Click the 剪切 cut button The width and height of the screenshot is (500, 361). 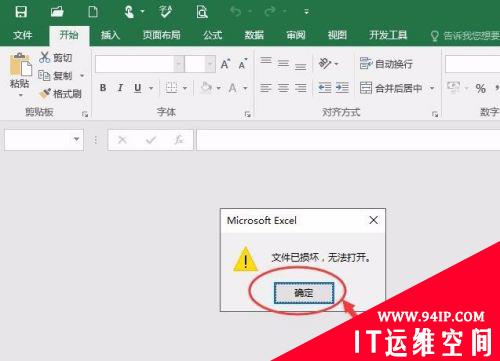click(56, 58)
